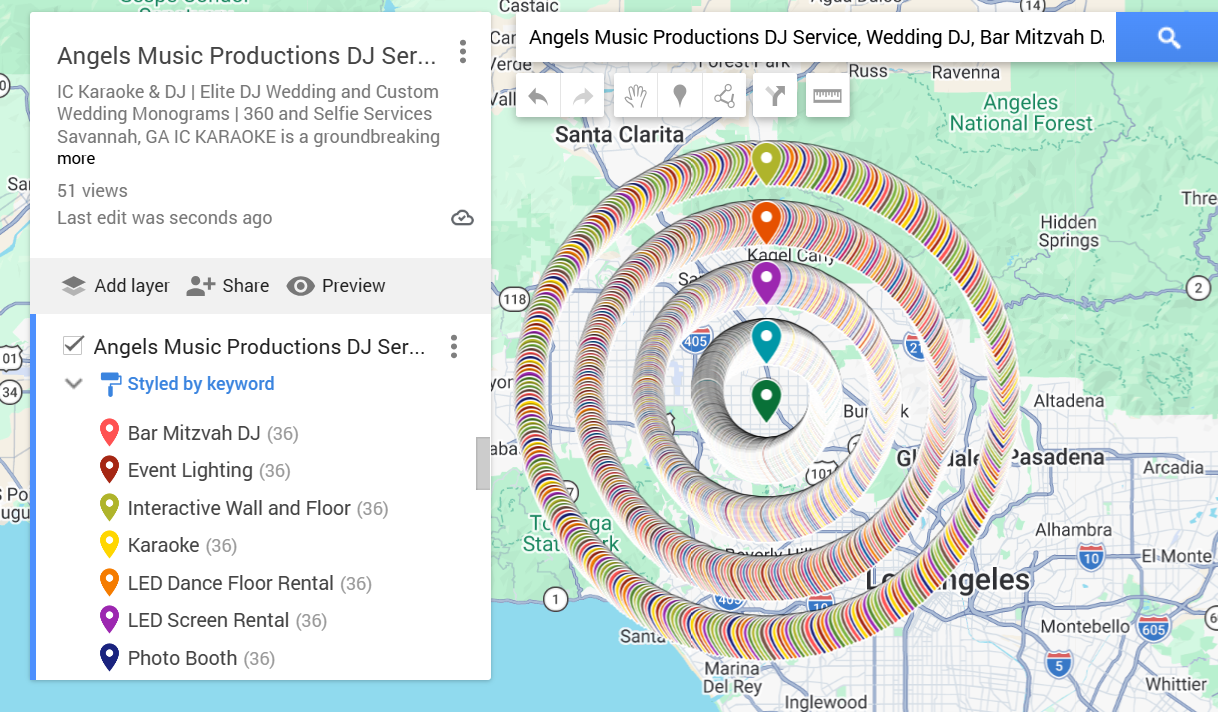Screen dimensions: 1218x712
Task: Click the cloud save status icon
Action: coord(462,217)
